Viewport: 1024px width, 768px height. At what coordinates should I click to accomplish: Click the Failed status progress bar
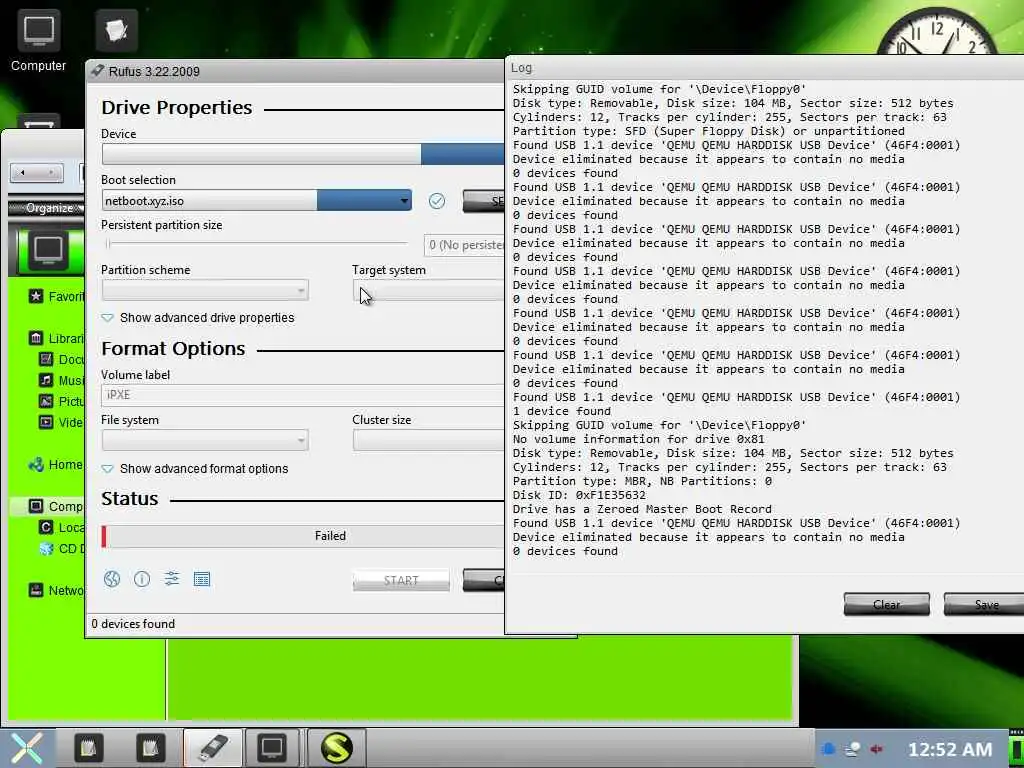click(302, 536)
